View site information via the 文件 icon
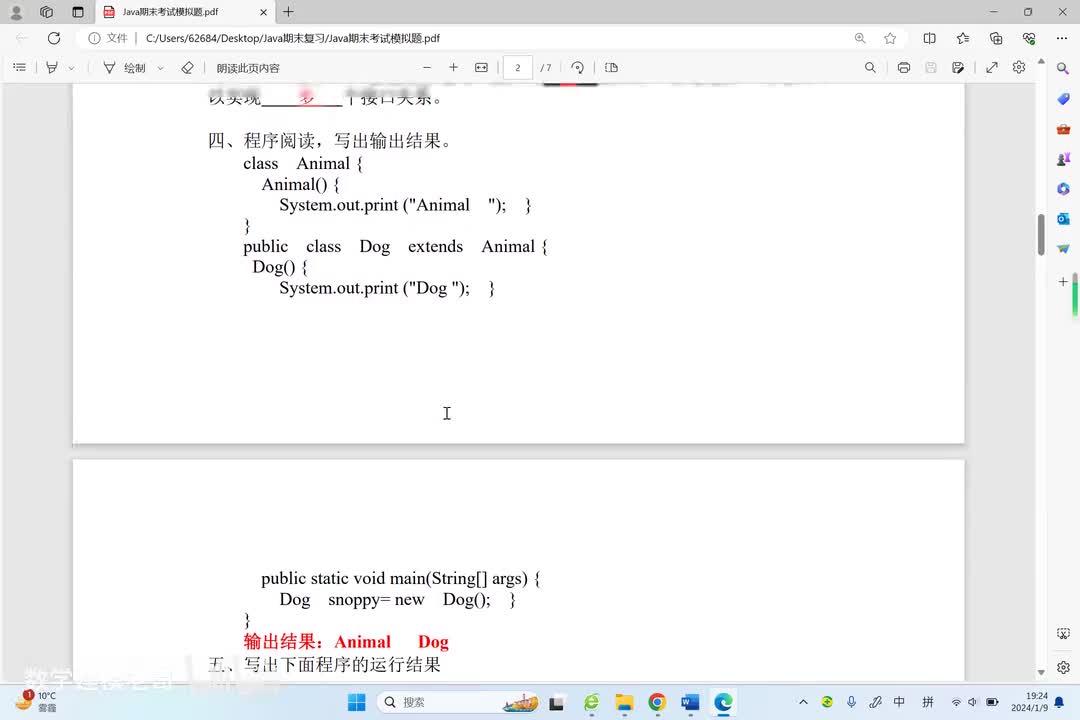This screenshot has height=720, width=1080. click(x=109, y=38)
